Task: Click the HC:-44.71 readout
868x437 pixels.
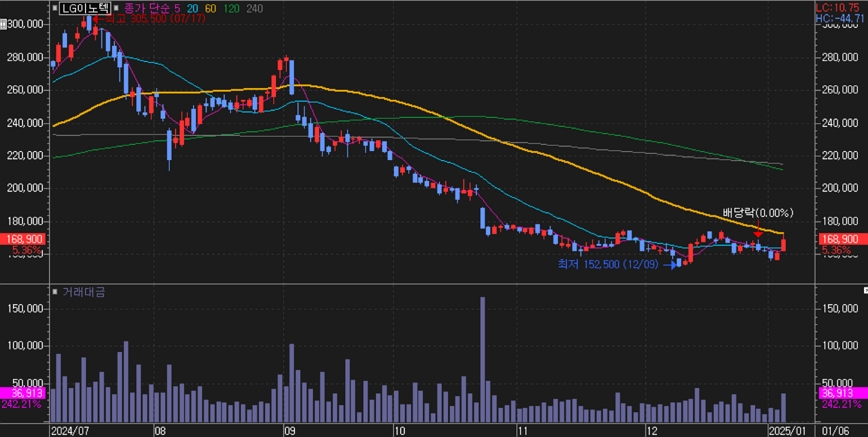Action: (x=840, y=19)
